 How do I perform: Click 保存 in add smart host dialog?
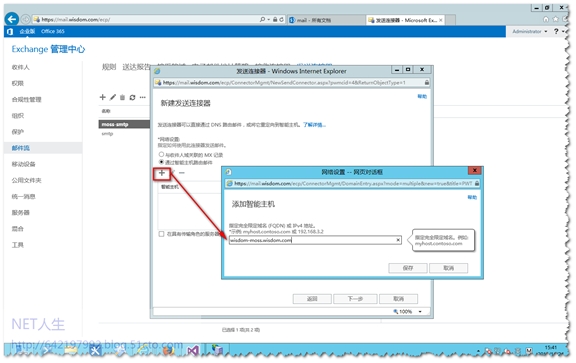408,268
